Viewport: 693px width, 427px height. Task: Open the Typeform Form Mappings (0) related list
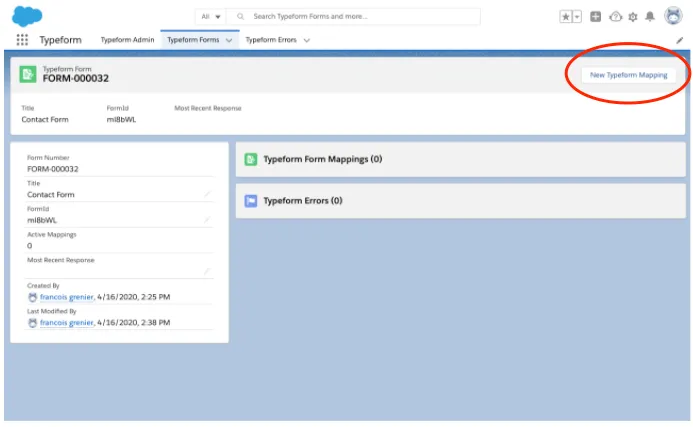323,159
